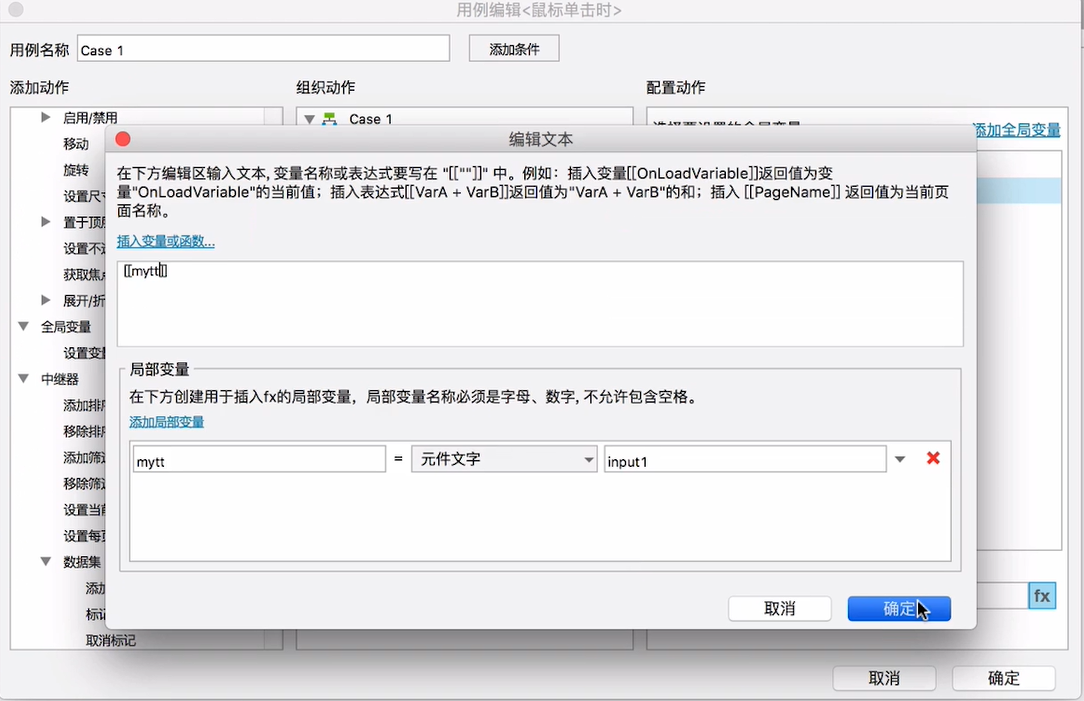The height and width of the screenshot is (701, 1084).
Task: Select the 数据集 label in actions list
Action: [x=82, y=561]
